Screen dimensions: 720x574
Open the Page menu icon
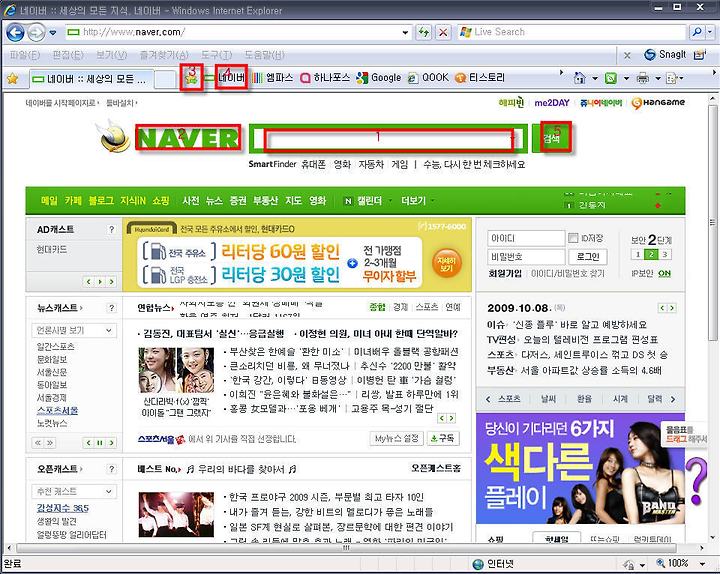pyautogui.click(x=671, y=79)
